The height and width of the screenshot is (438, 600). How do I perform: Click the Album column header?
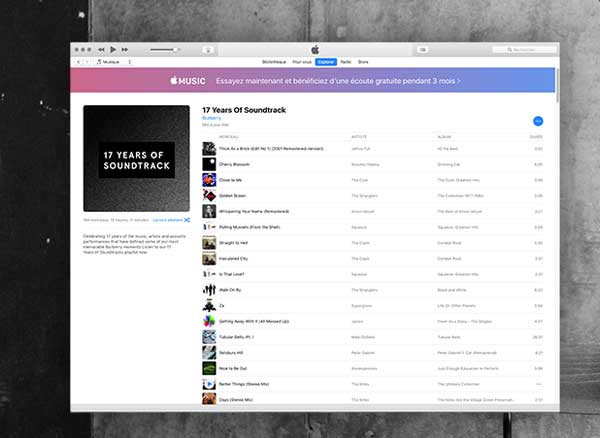tap(445, 137)
